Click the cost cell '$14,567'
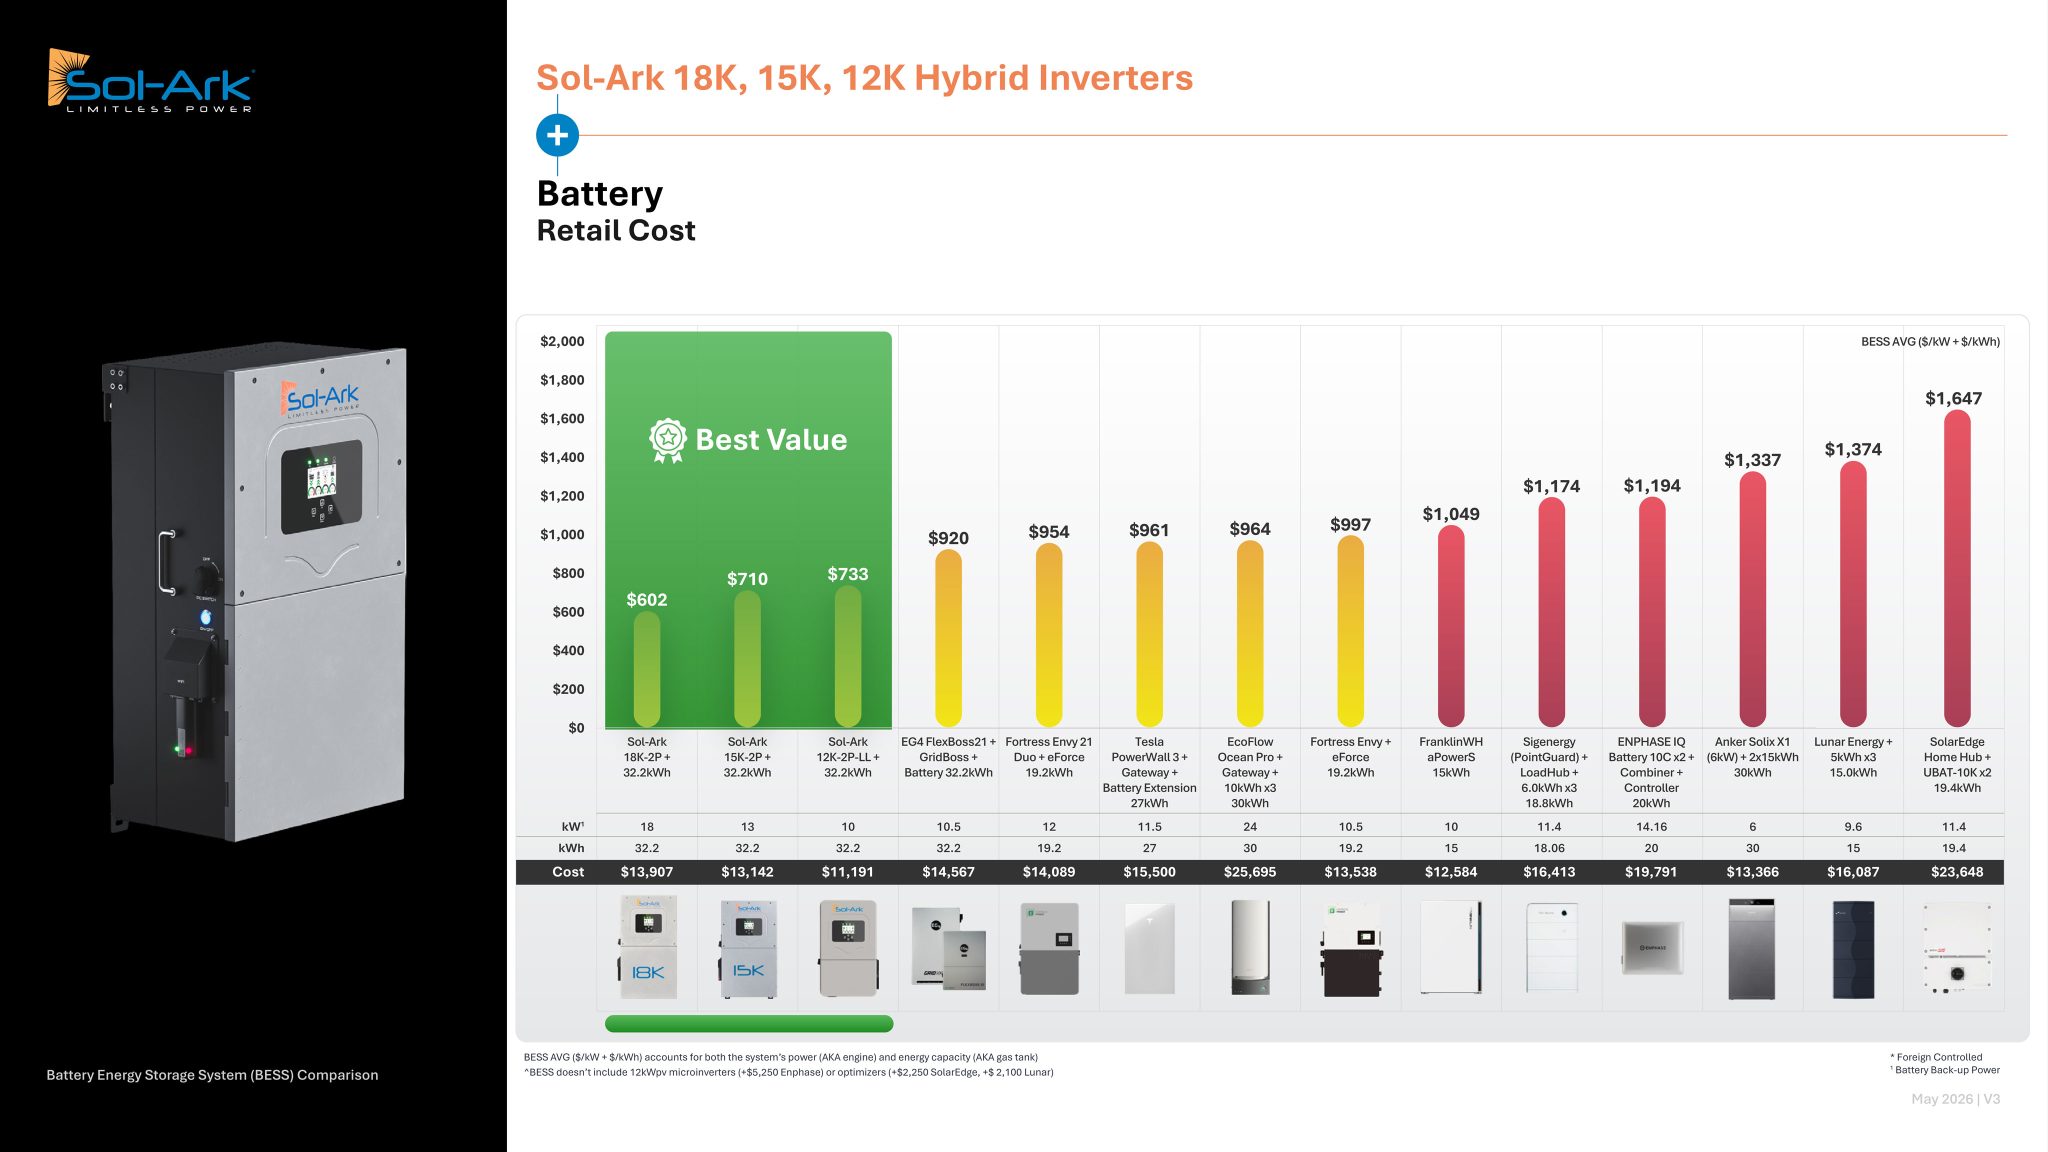This screenshot has width=2048, height=1152. click(948, 872)
